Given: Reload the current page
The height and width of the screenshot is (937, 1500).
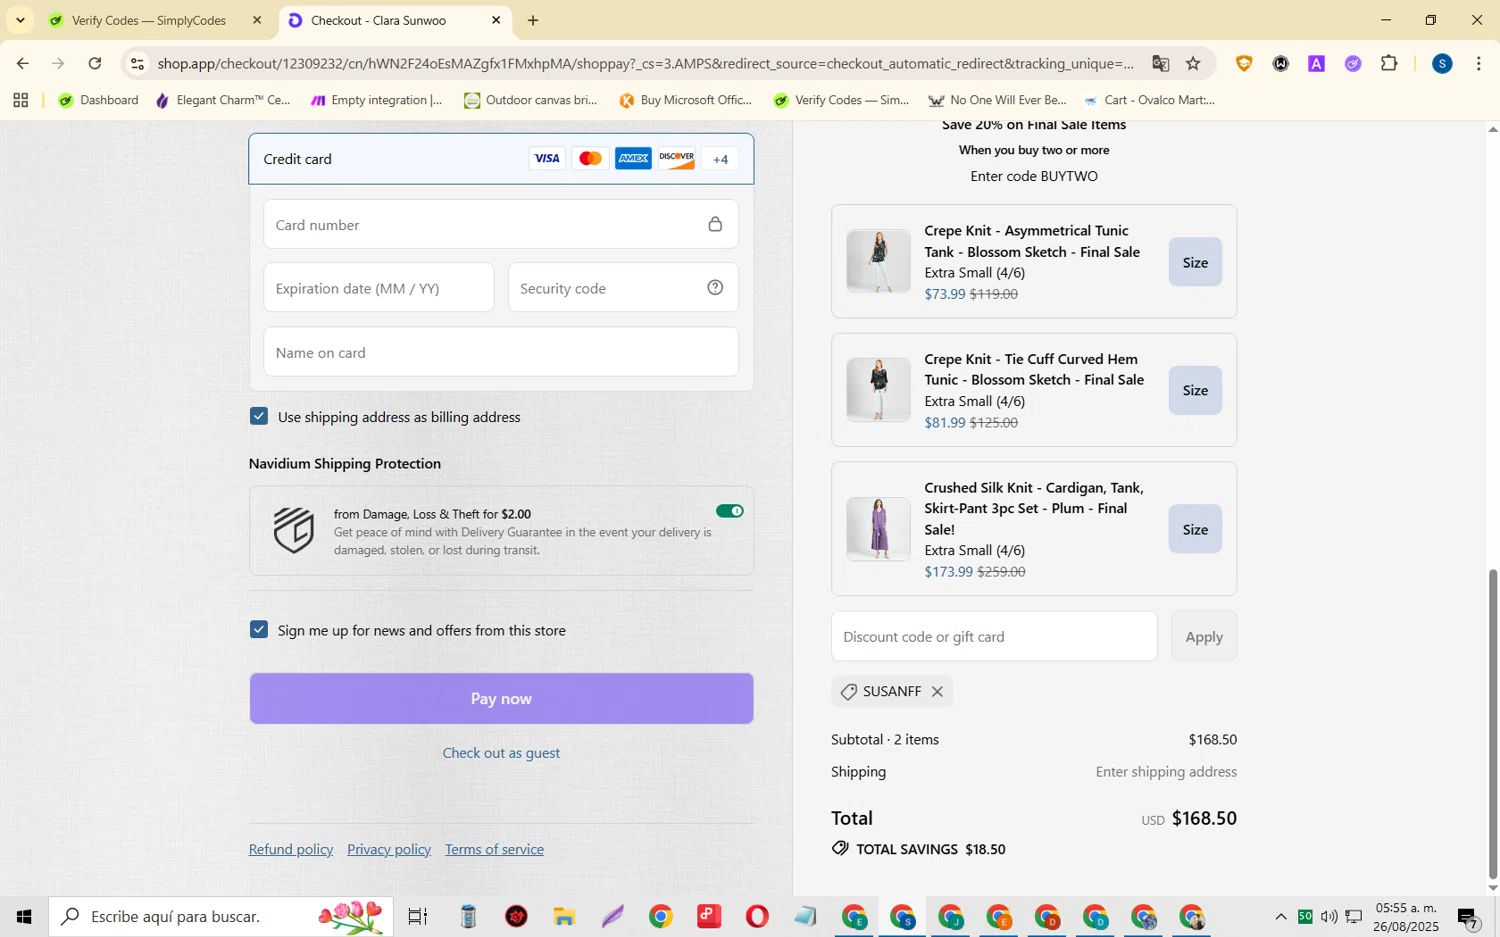Looking at the screenshot, I should tap(95, 64).
